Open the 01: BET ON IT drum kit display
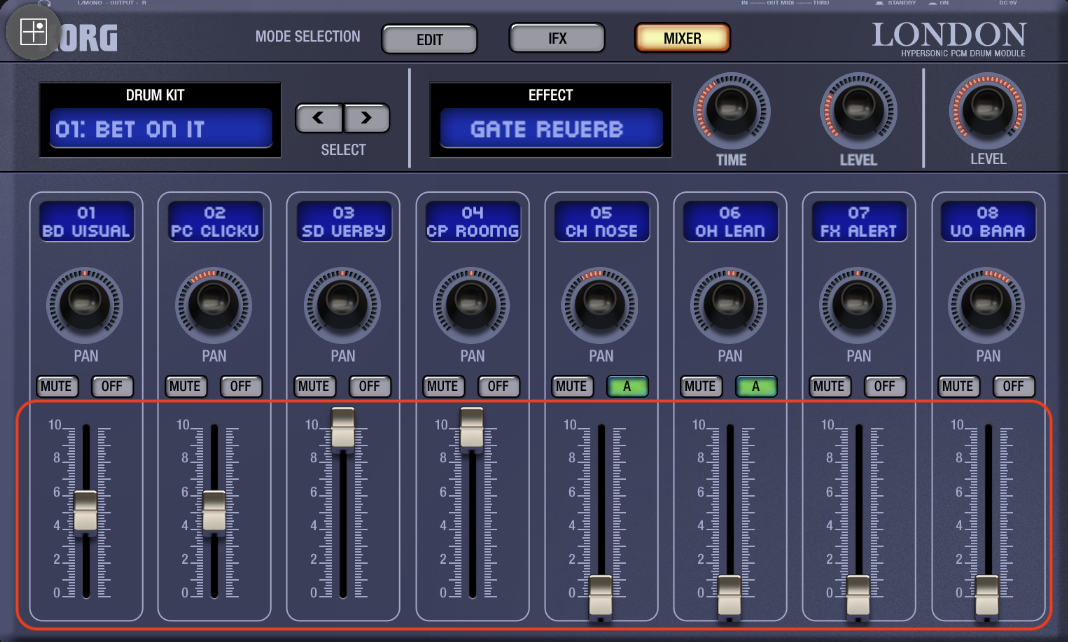 (x=161, y=128)
